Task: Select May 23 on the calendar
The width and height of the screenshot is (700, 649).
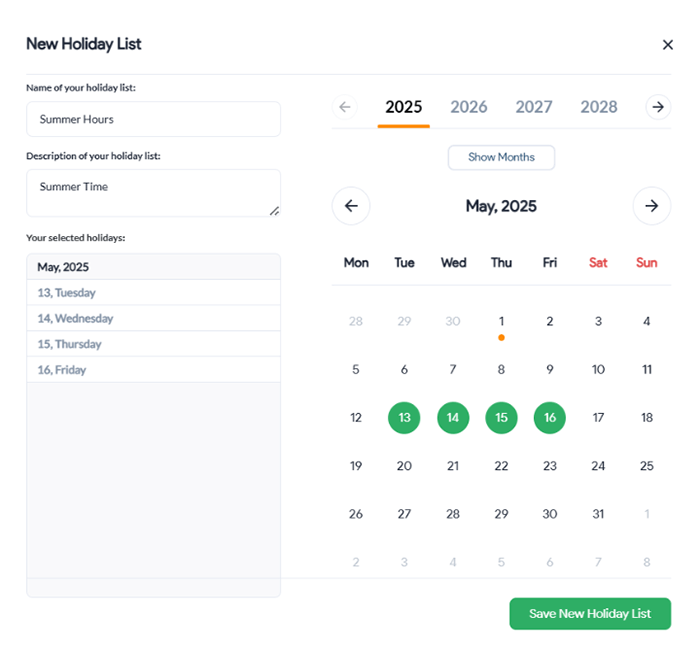Action: tap(550, 466)
